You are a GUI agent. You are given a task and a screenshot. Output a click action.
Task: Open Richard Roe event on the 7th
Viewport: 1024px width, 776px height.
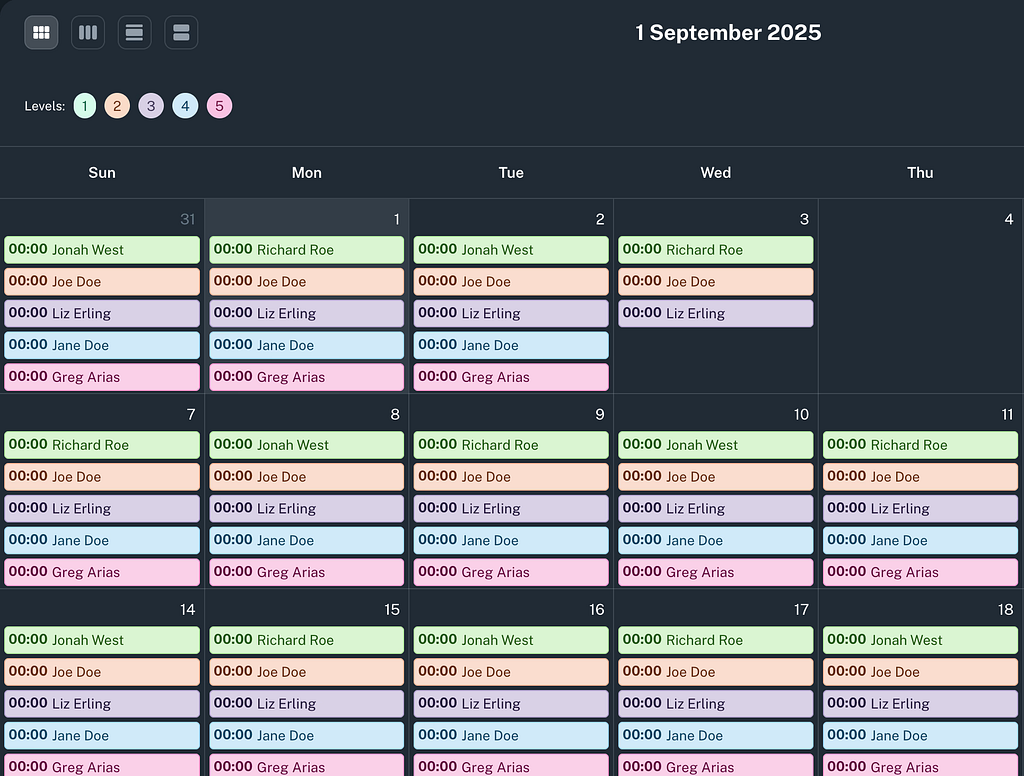pyautogui.click(x=102, y=445)
